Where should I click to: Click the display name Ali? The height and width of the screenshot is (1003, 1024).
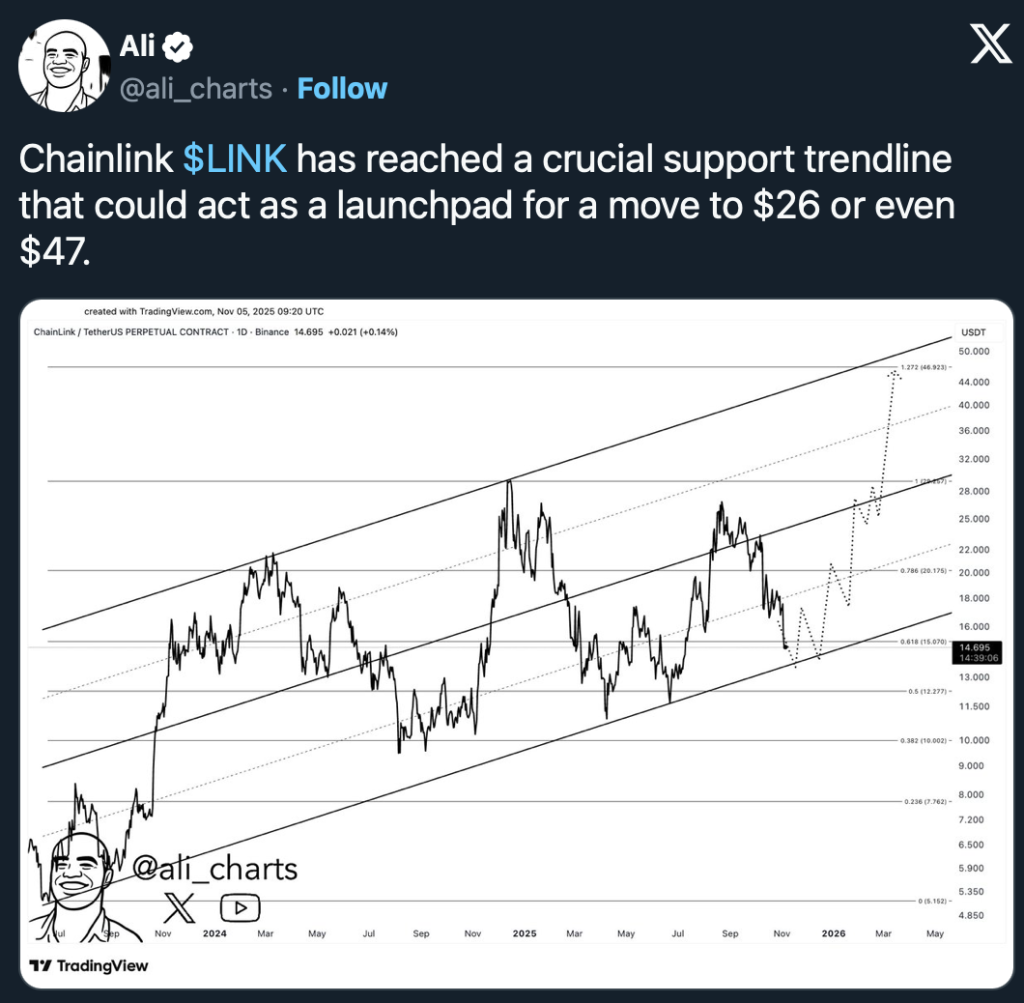point(136,45)
